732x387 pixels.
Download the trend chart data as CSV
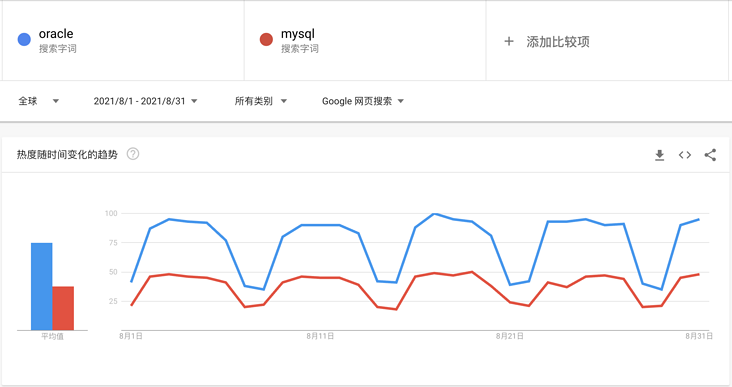coord(659,155)
